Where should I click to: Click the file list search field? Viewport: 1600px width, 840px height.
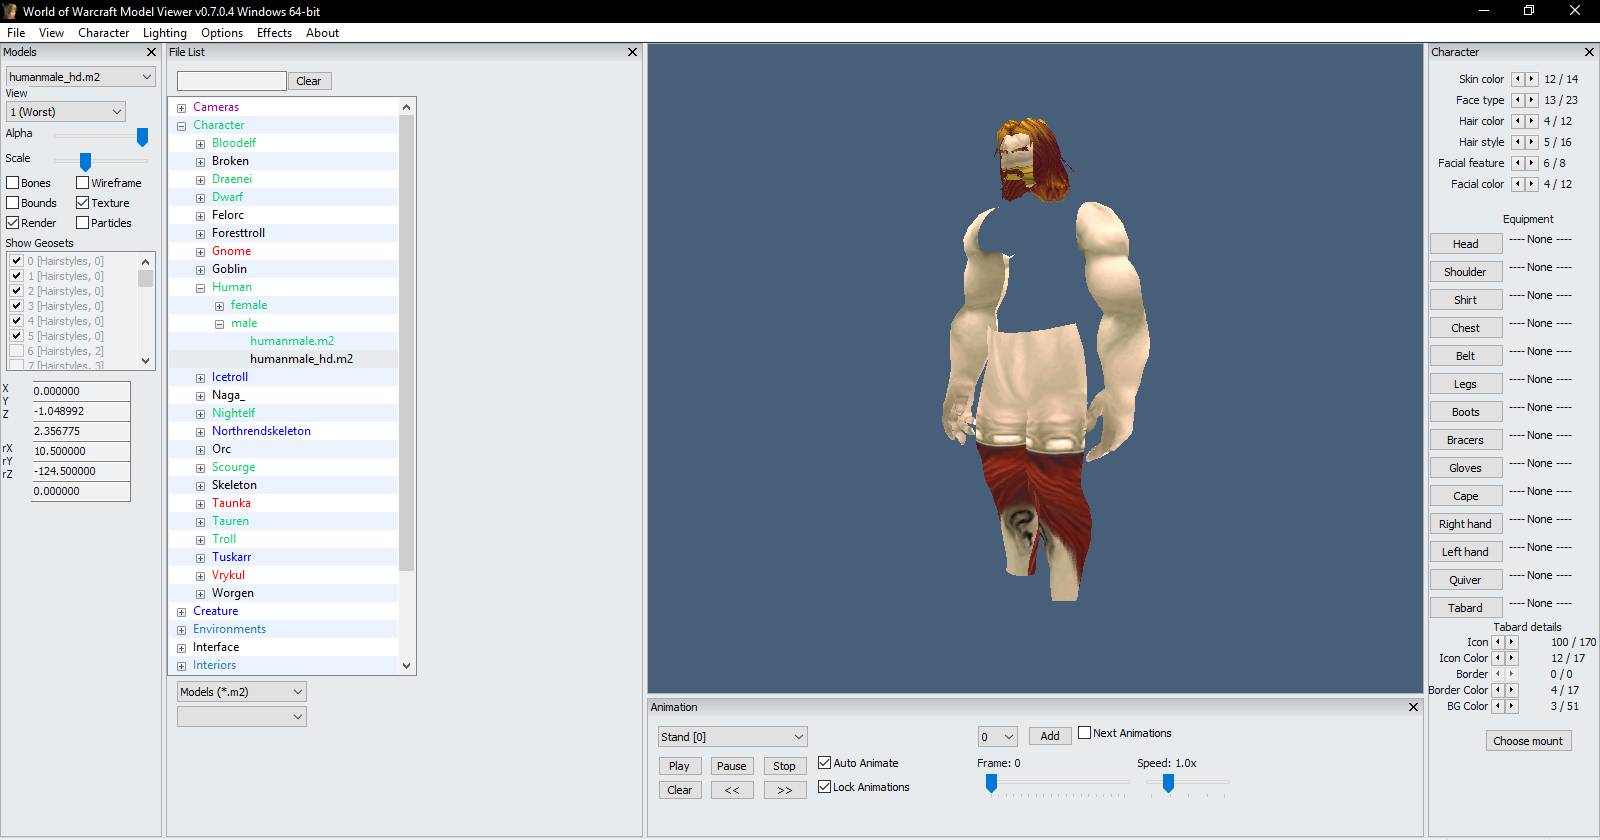coord(232,81)
